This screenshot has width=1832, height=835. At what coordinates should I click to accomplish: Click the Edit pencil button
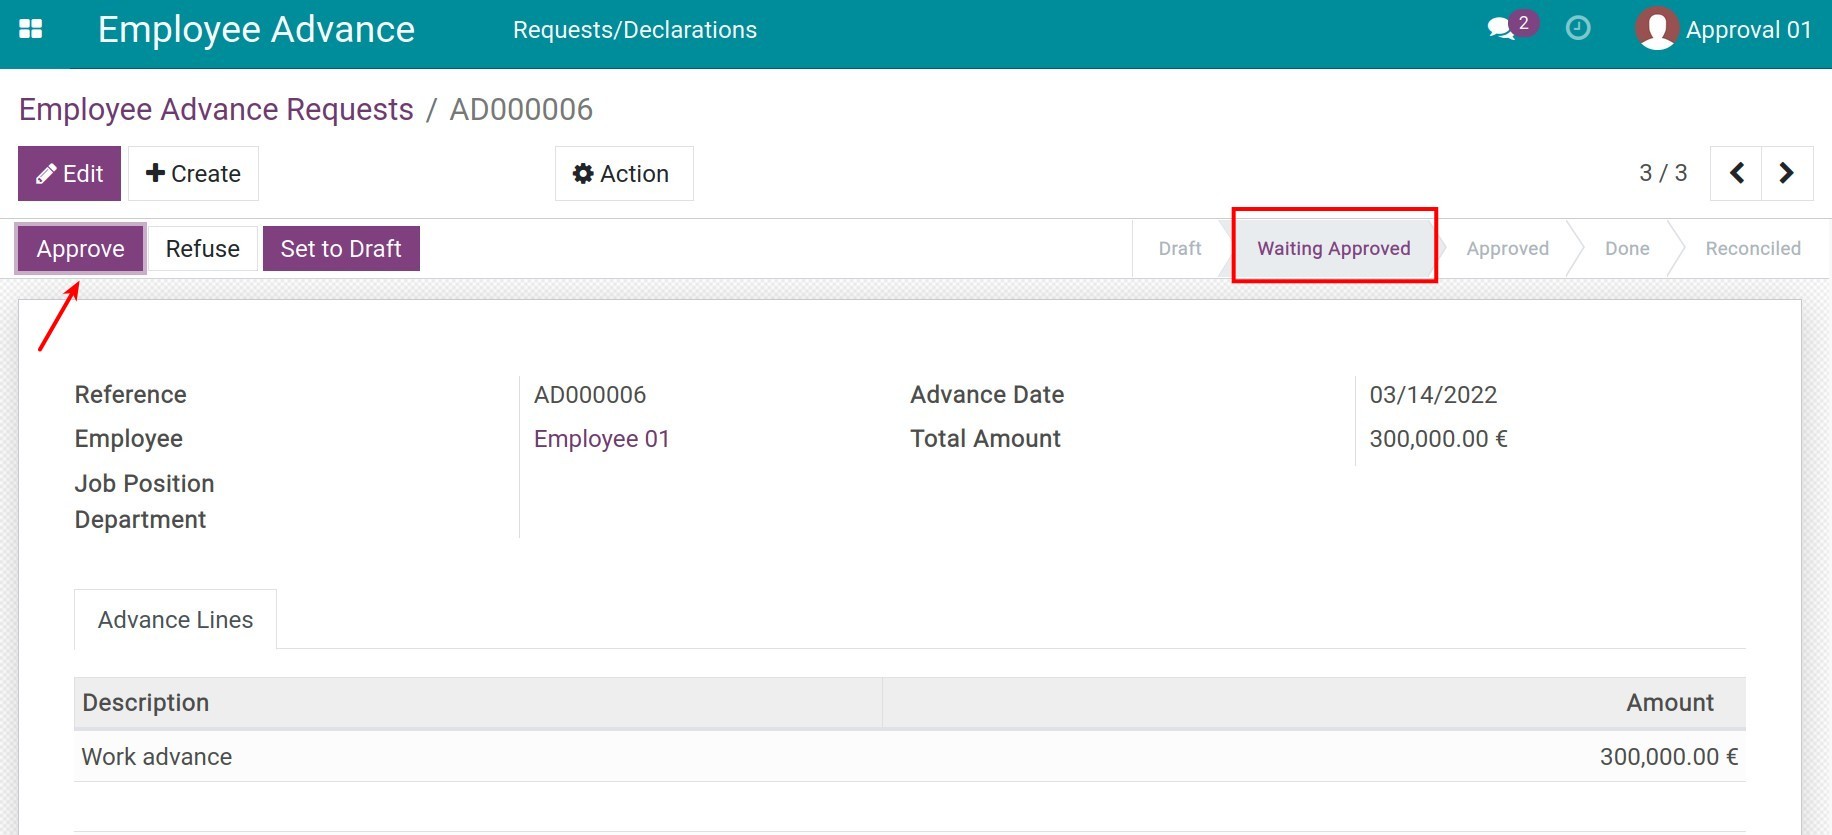tap(69, 174)
